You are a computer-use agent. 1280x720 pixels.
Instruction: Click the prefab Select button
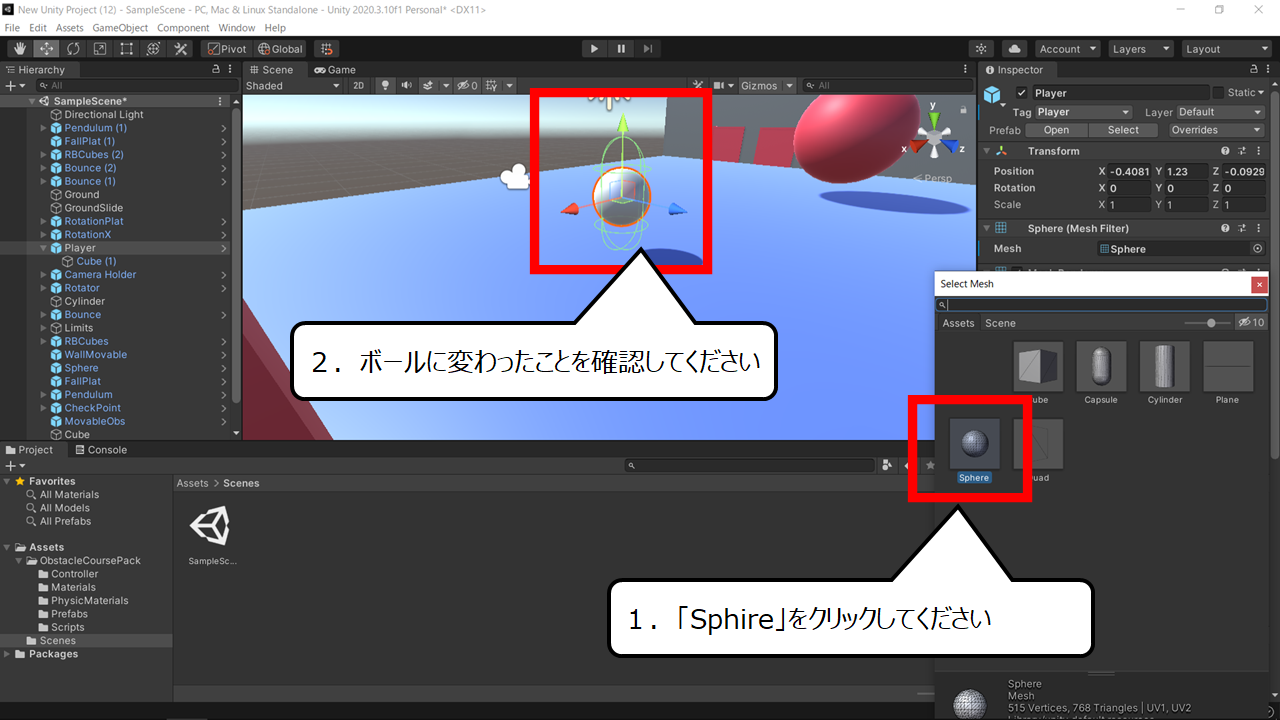point(1123,130)
